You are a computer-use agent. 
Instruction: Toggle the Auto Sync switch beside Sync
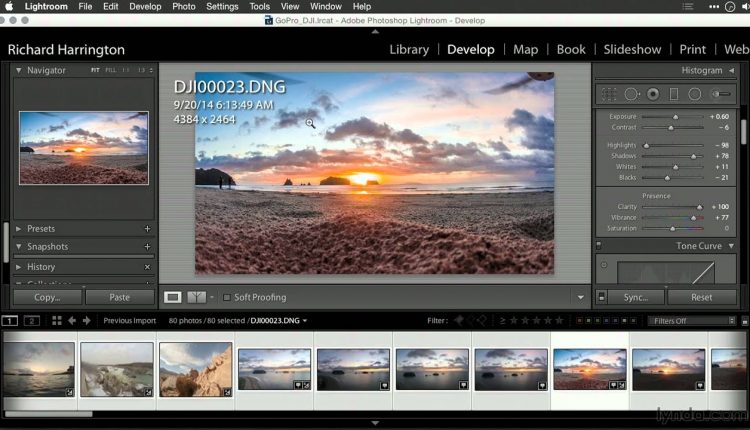602,297
